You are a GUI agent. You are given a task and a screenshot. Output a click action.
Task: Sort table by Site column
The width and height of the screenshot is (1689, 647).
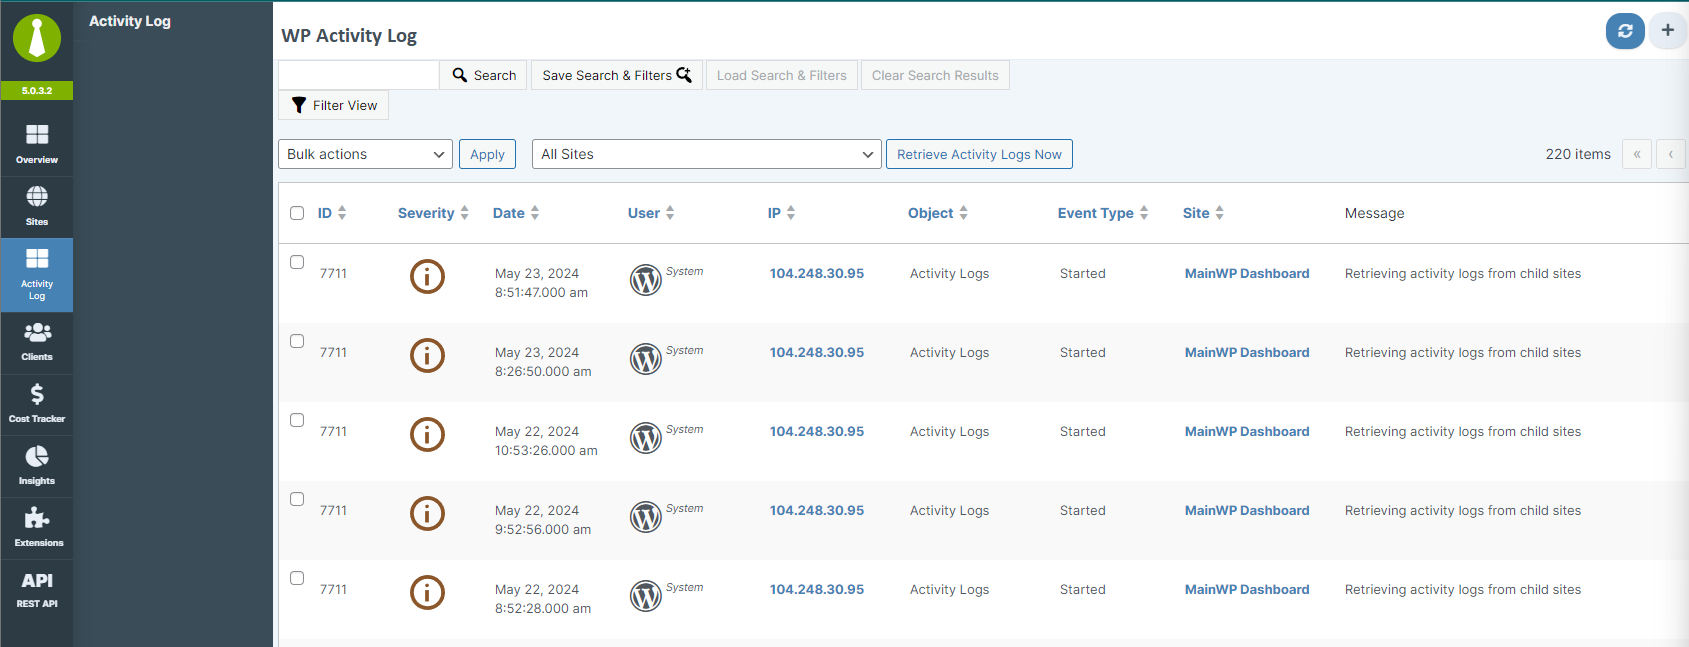(x=1204, y=213)
